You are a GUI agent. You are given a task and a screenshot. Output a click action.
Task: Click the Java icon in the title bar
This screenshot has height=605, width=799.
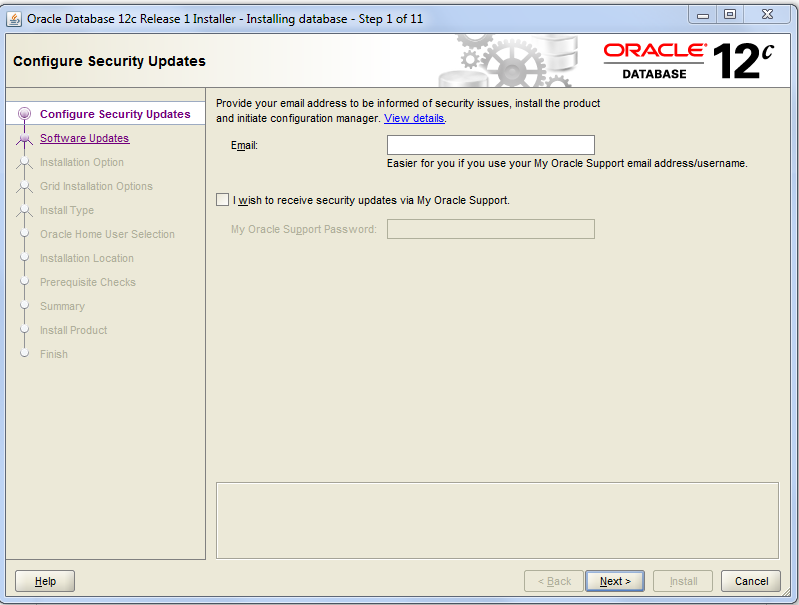tap(14, 19)
